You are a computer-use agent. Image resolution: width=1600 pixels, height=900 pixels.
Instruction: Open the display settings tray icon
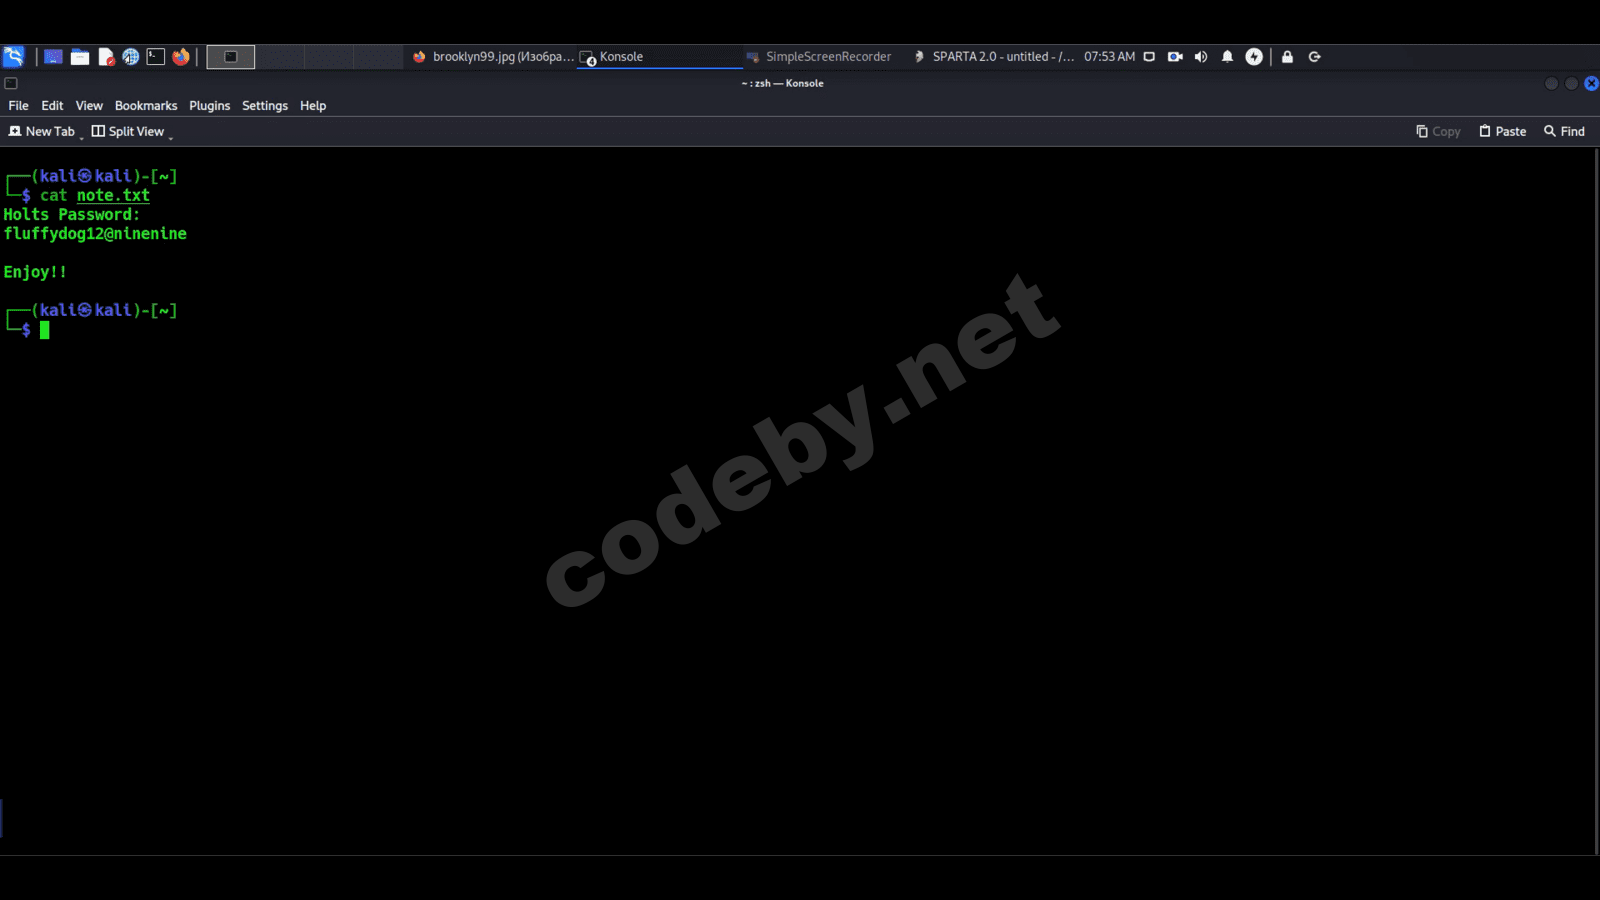(x=1149, y=57)
